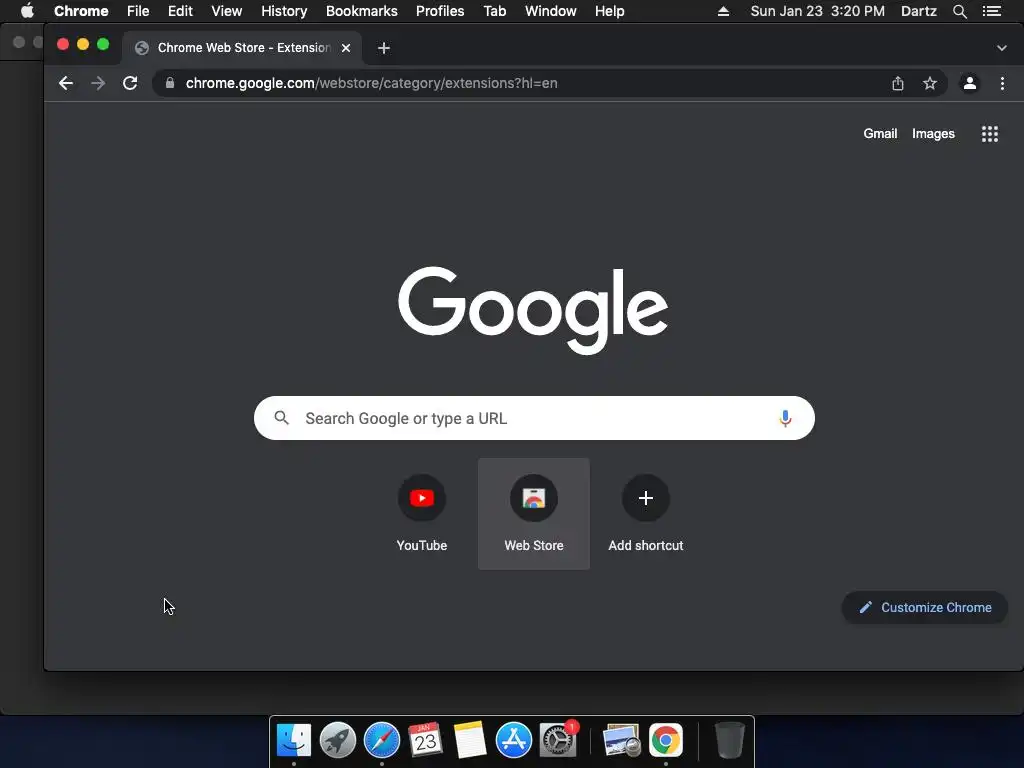Share this page via share icon
Image resolution: width=1024 pixels, height=768 pixels.
(898, 83)
